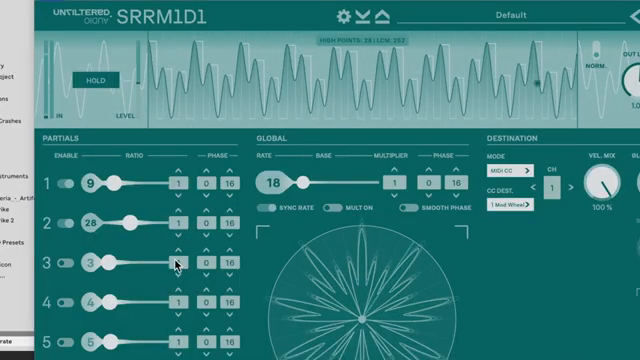
Task: Click the global rate slider handle
Action: coord(302,182)
